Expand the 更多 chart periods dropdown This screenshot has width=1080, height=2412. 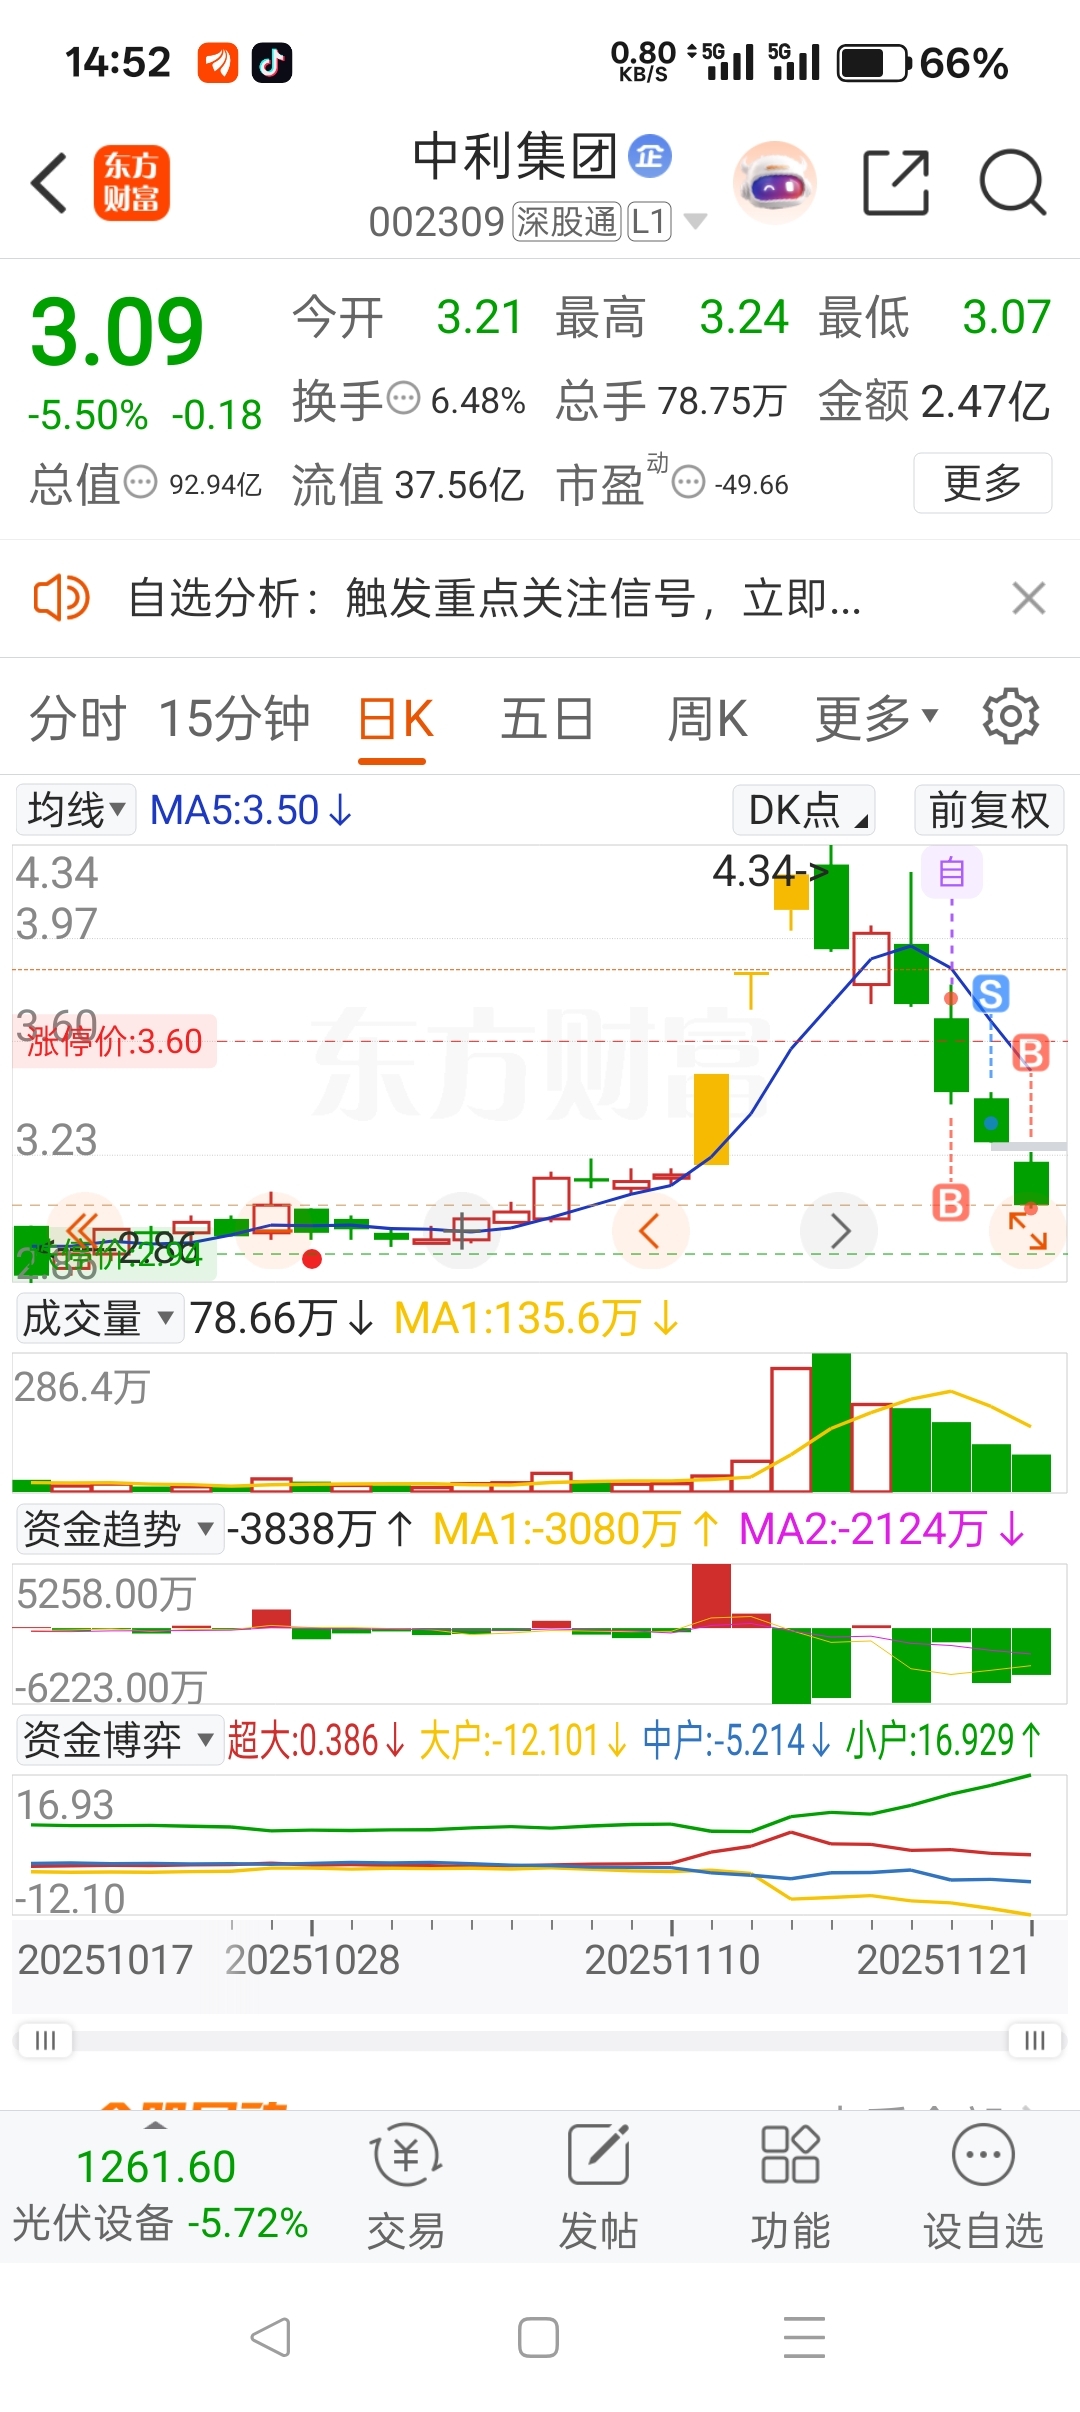877,719
